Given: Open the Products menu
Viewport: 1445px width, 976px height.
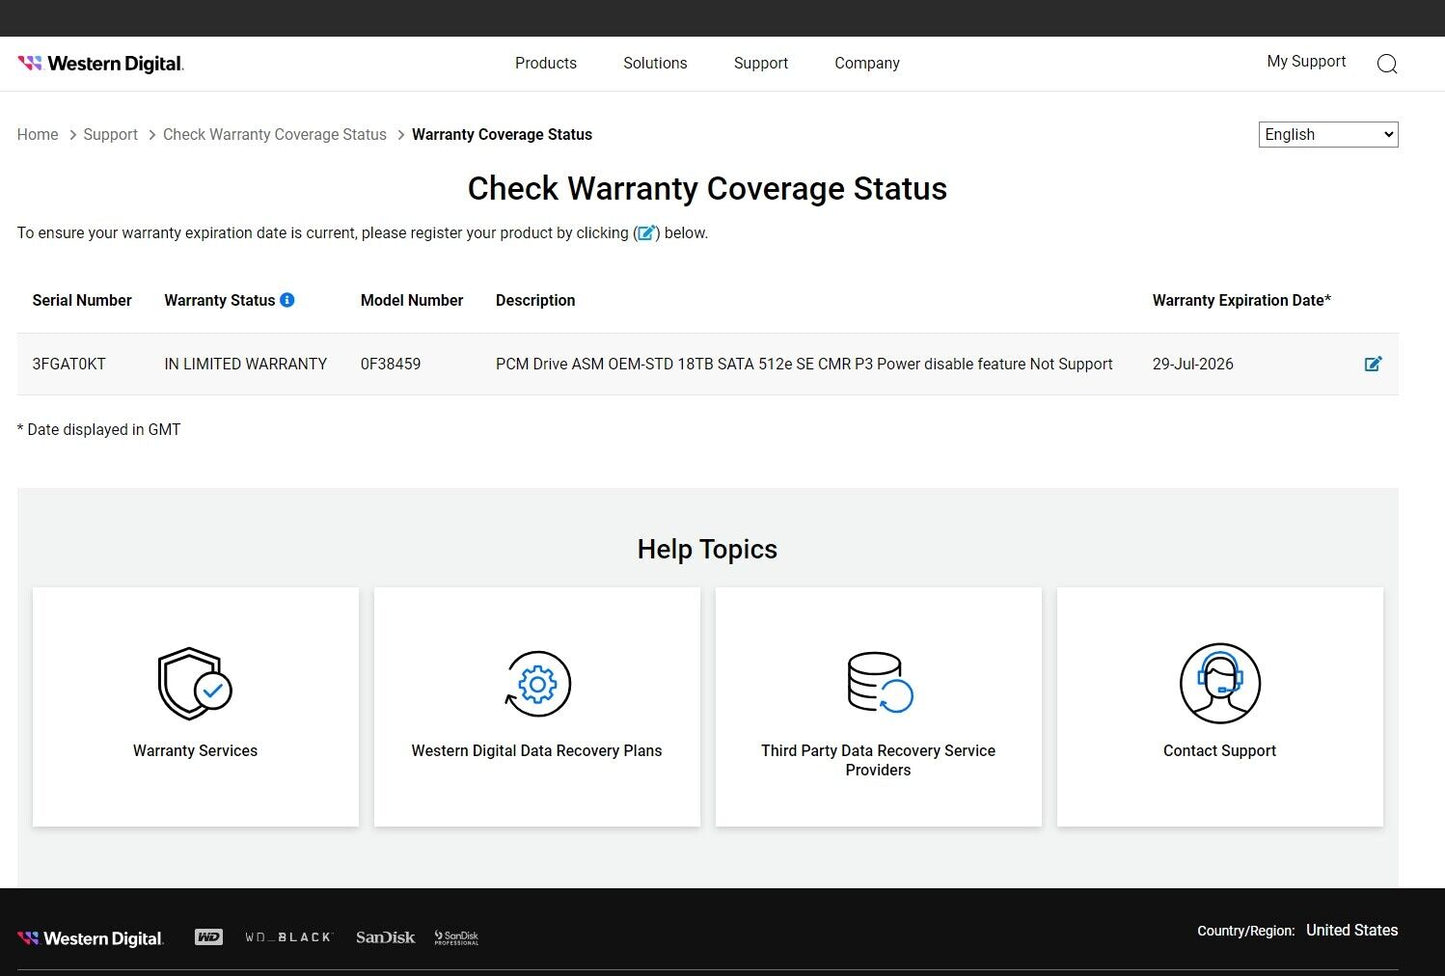Looking at the screenshot, I should point(546,63).
